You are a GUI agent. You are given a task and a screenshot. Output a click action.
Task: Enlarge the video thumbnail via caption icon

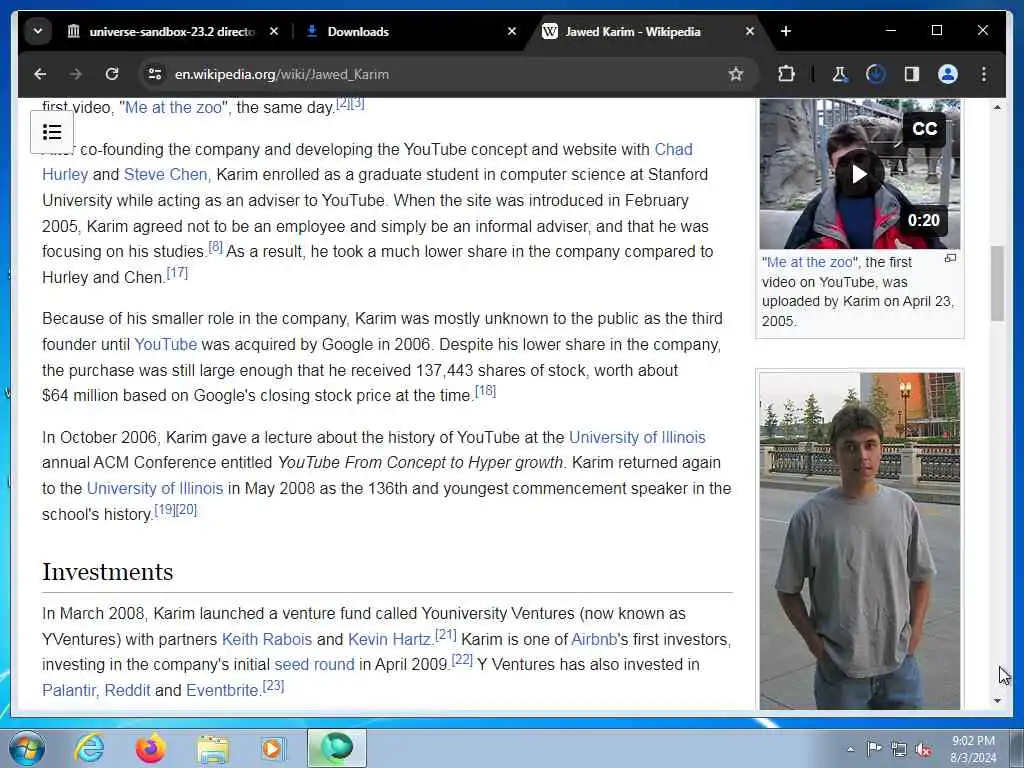tap(950, 259)
